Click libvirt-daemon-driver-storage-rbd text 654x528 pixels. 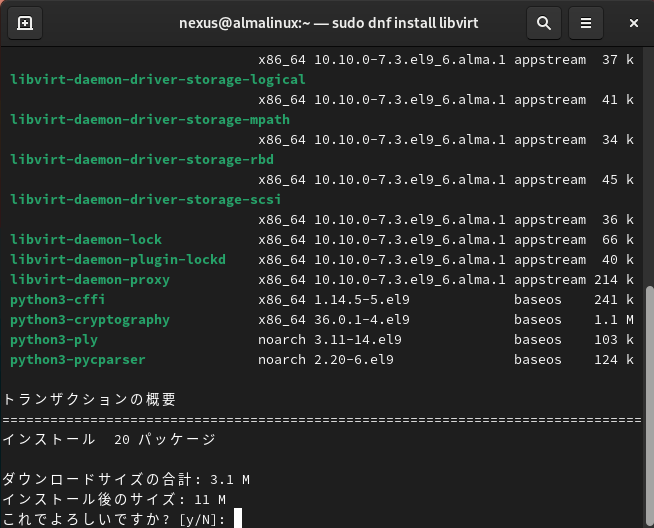coord(142,160)
